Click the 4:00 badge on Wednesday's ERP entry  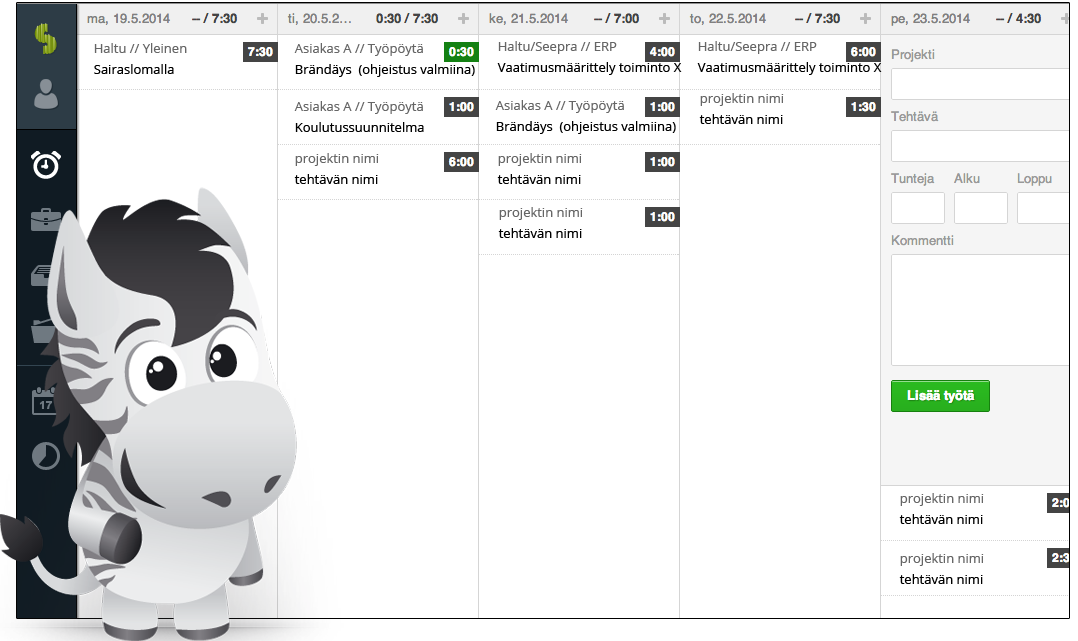661,52
